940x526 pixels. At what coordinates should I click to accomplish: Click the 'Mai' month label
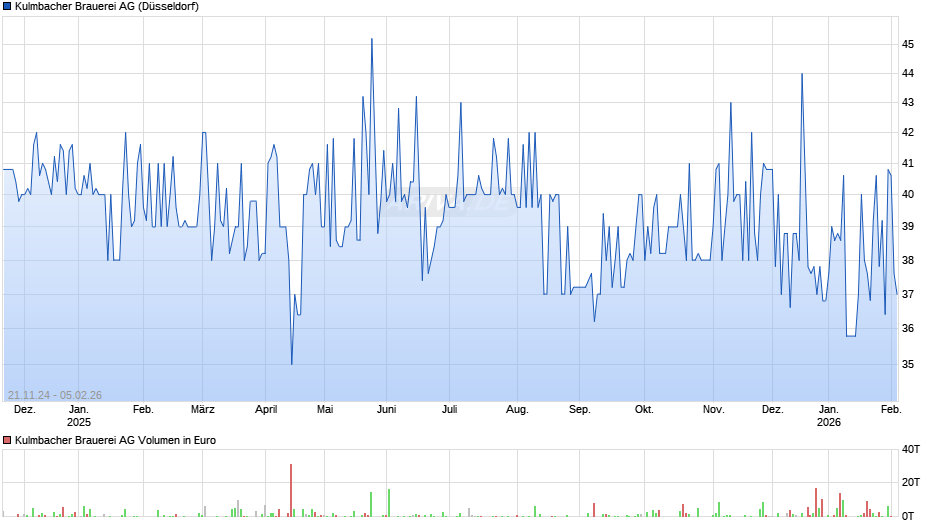pos(325,410)
